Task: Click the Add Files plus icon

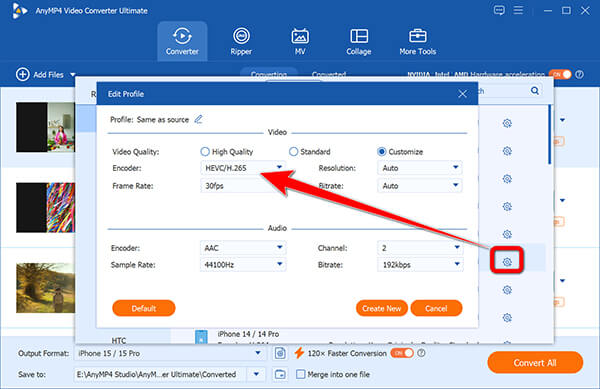Action: click(23, 74)
